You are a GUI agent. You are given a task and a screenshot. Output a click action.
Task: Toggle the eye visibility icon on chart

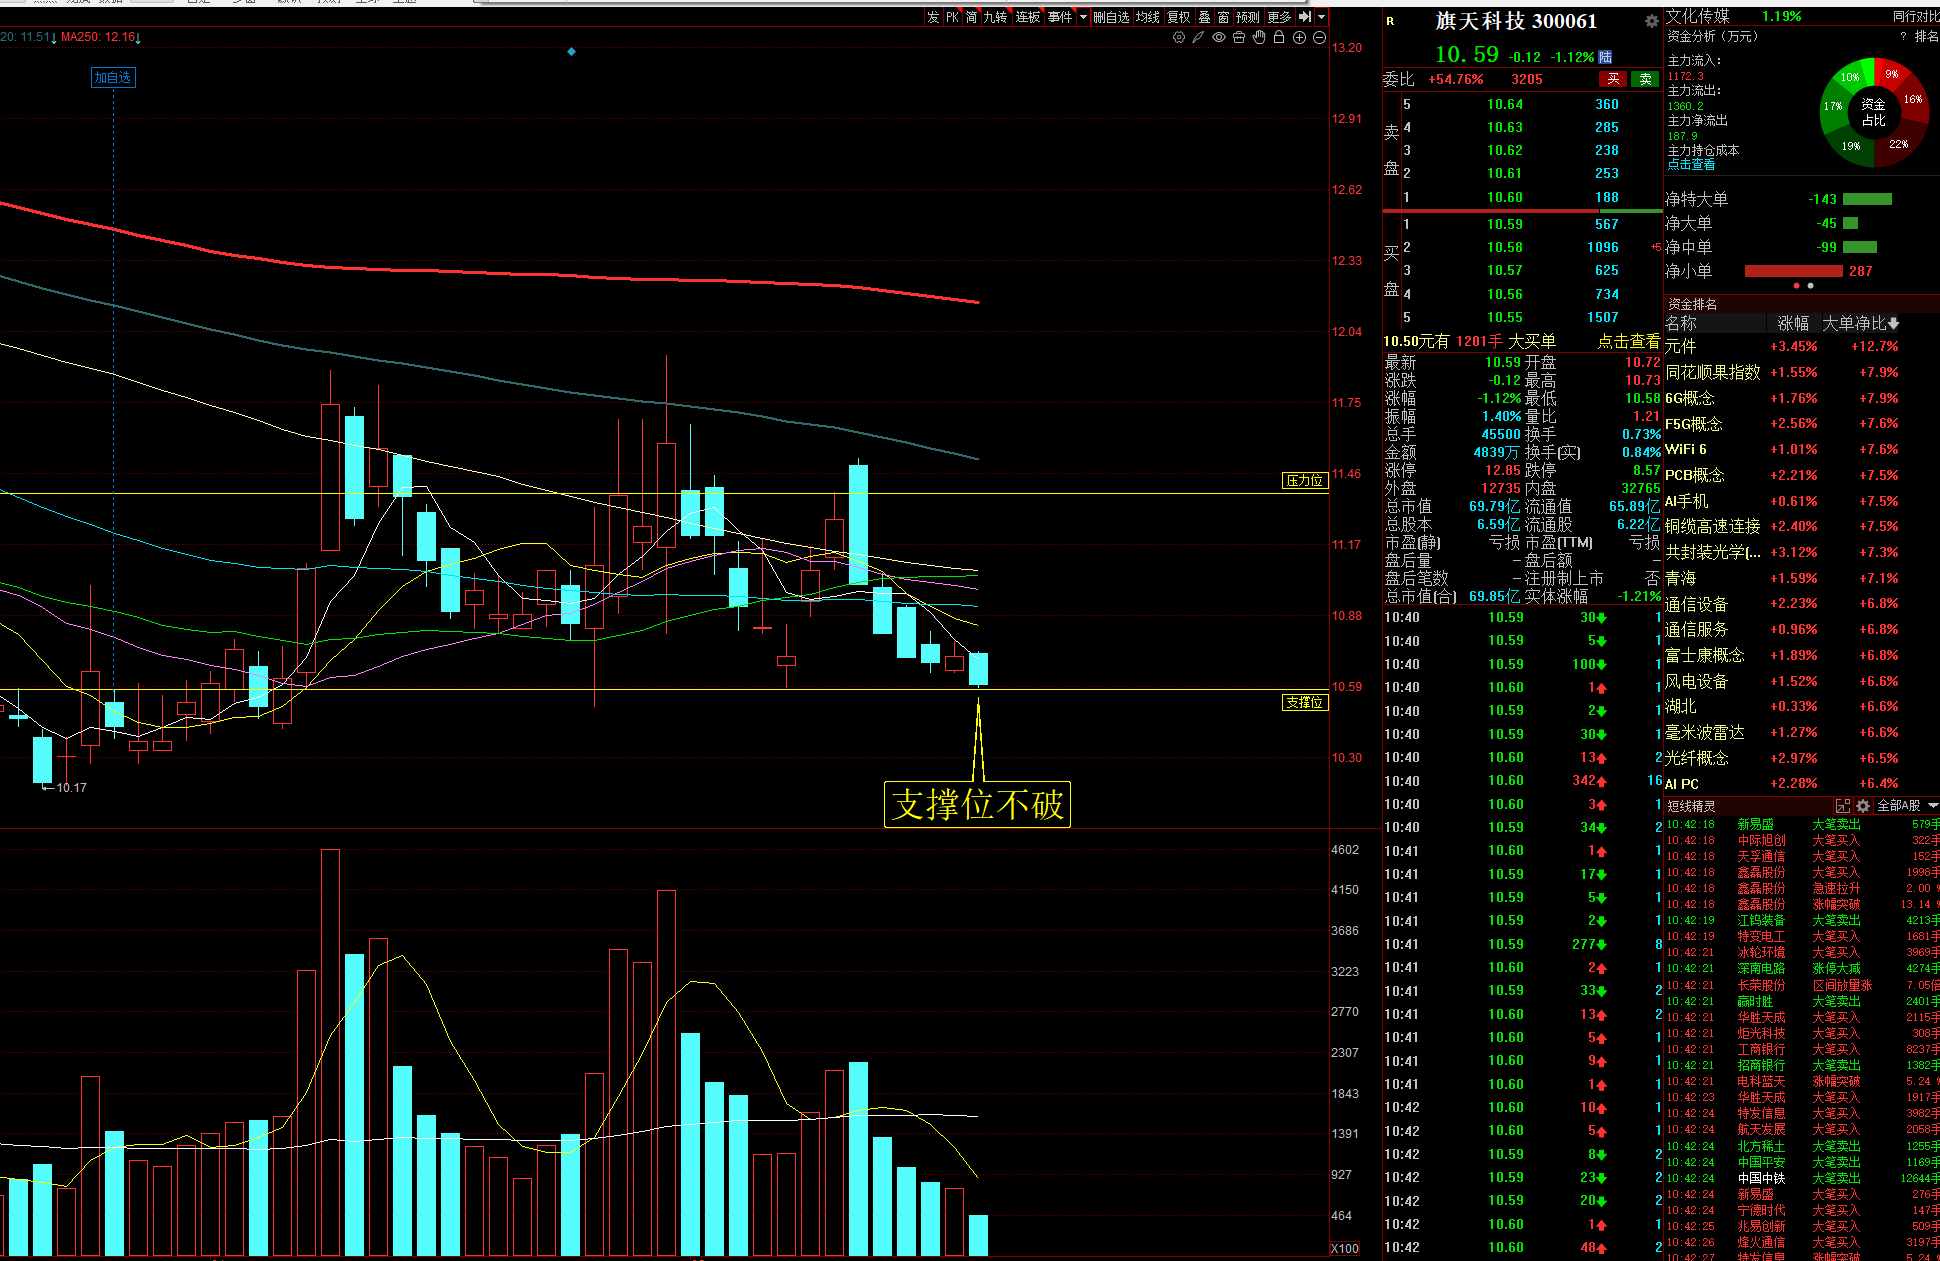1218,37
